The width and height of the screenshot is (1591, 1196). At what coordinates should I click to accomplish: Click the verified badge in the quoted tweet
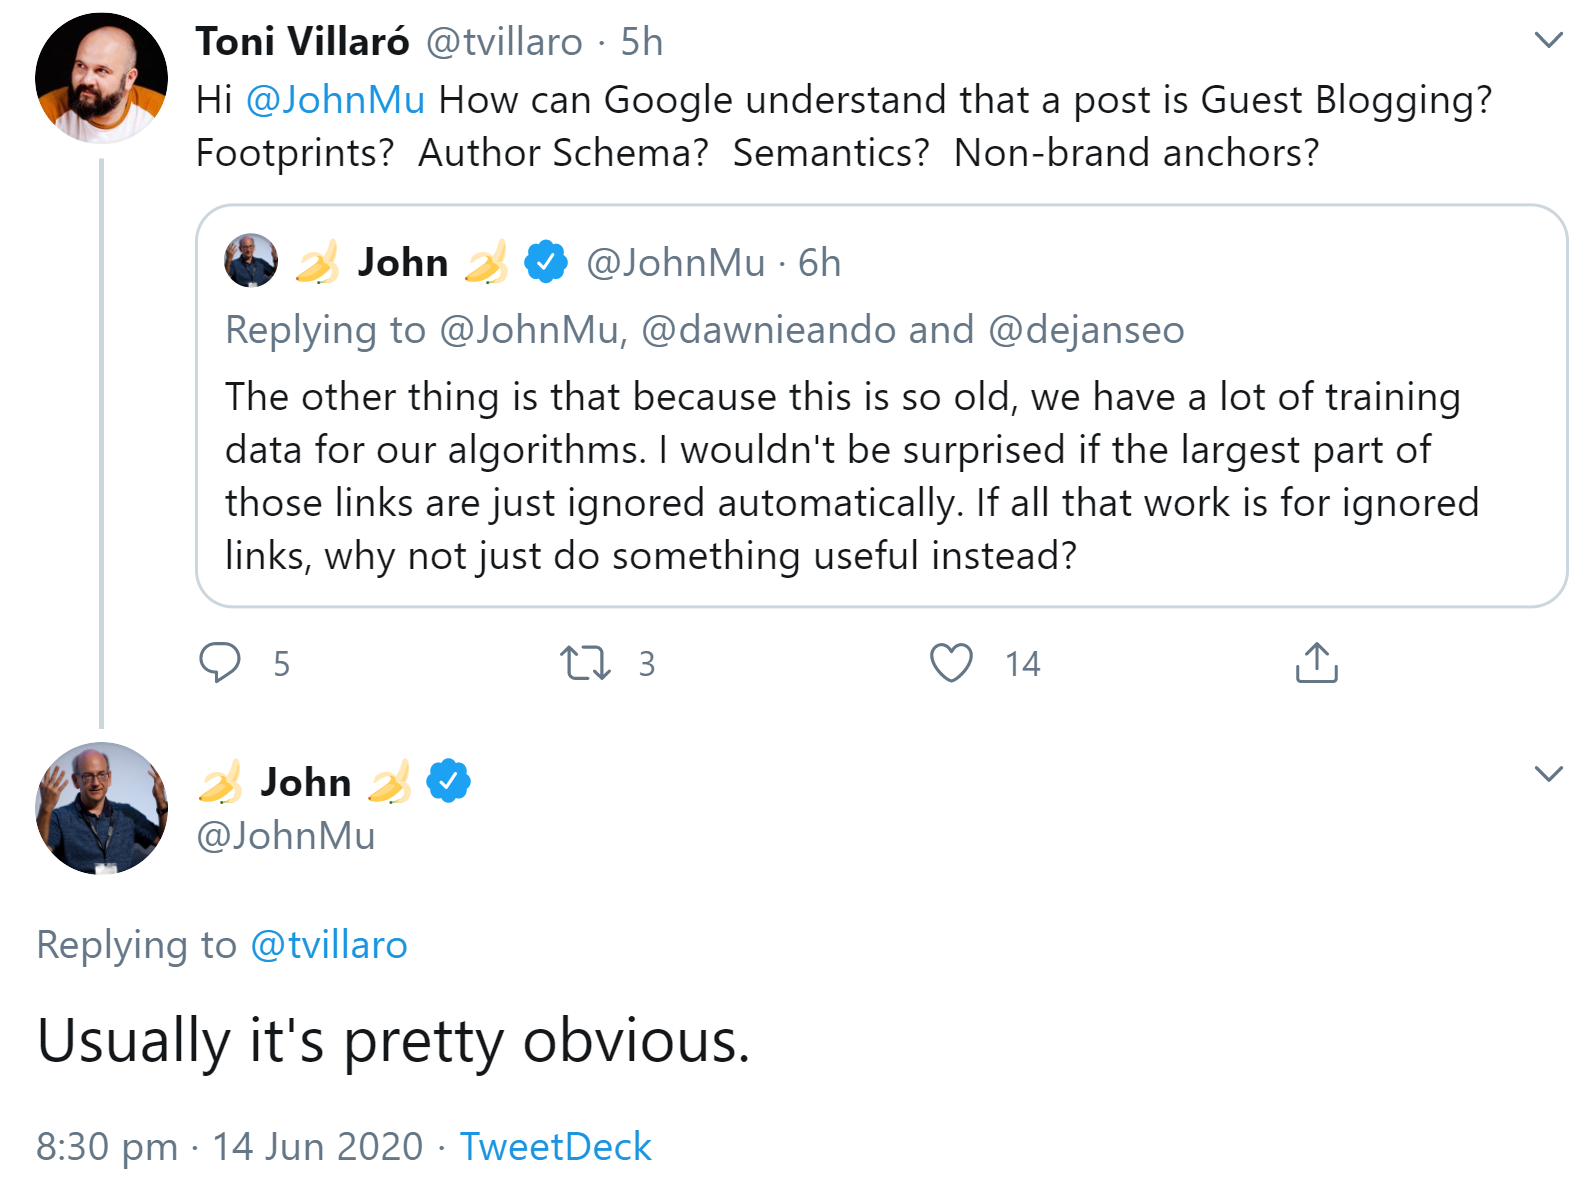point(546,262)
